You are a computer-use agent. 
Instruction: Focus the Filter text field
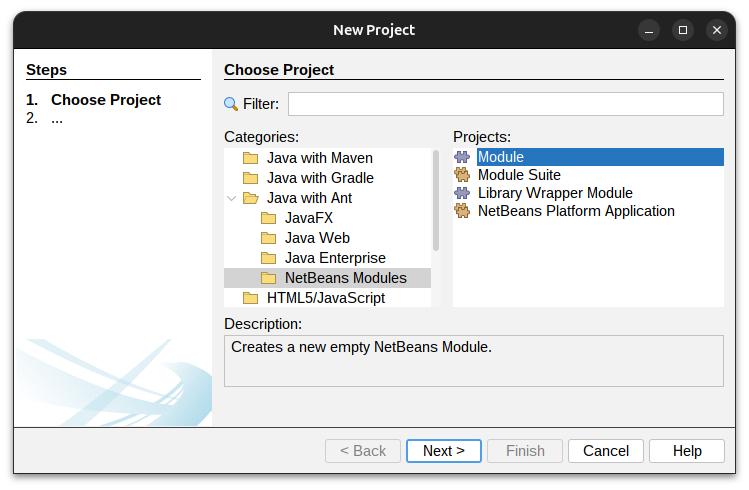(505, 104)
